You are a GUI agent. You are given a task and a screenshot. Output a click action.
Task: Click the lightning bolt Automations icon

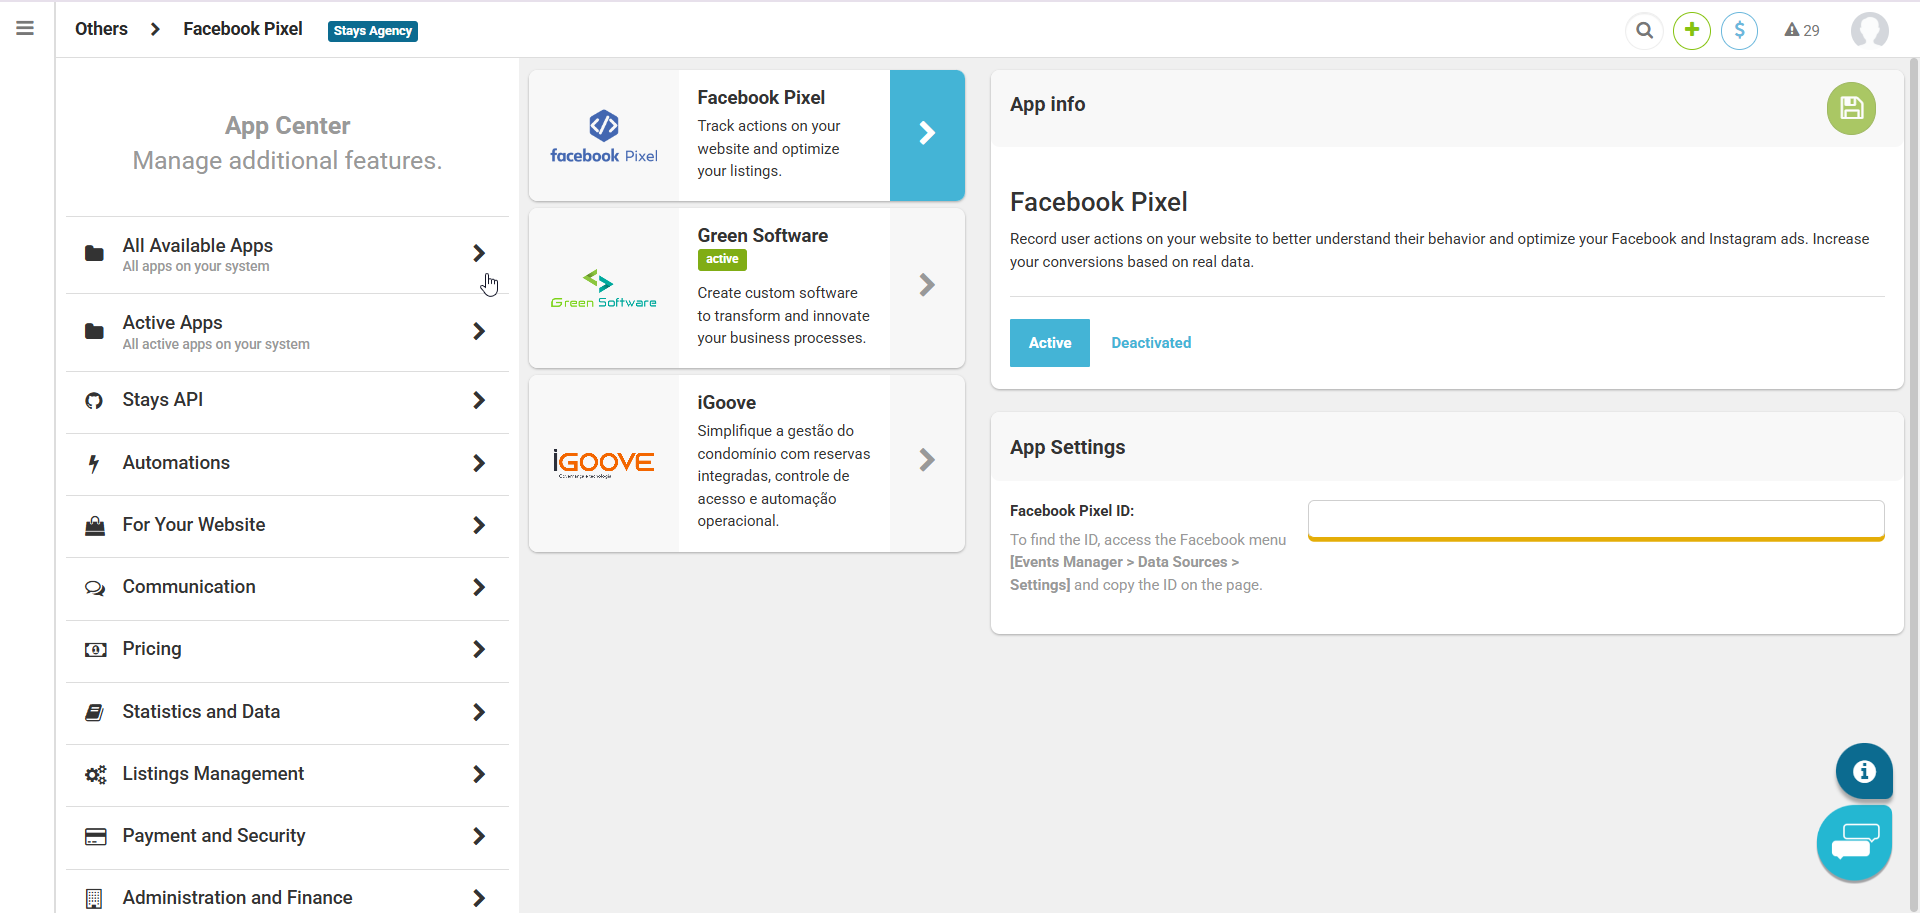(x=94, y=463)
